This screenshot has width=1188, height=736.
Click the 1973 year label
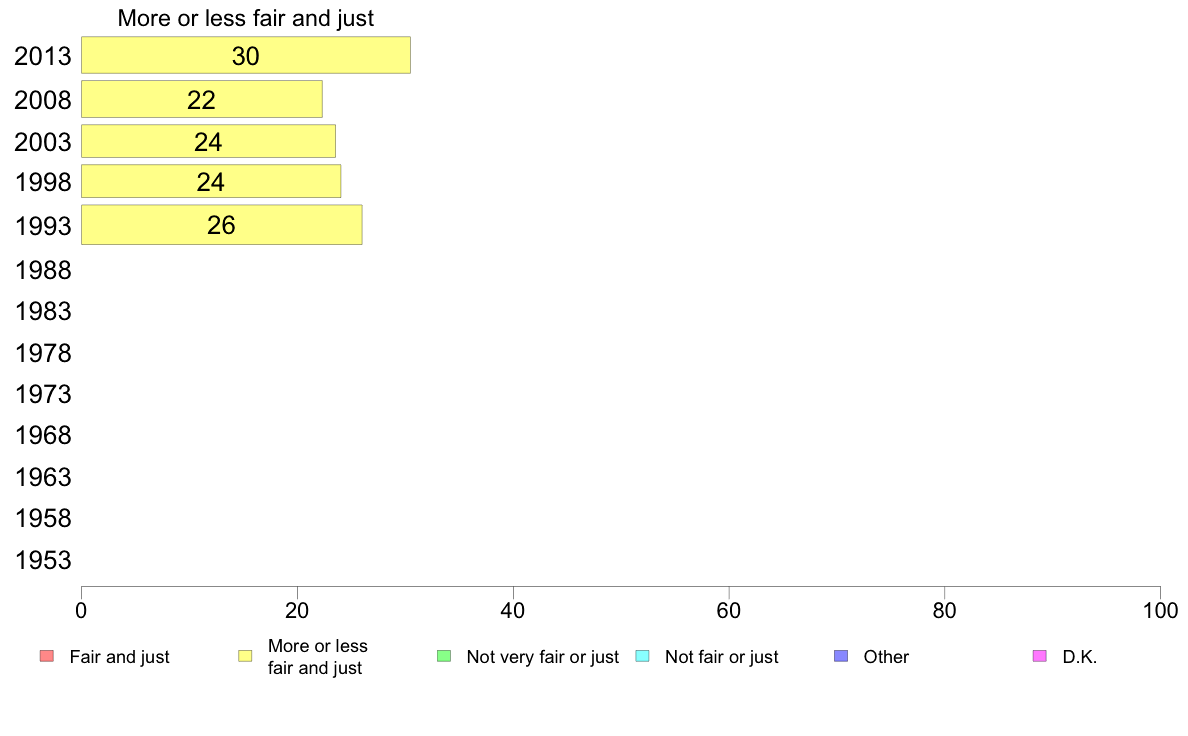(x=43, y=394)
